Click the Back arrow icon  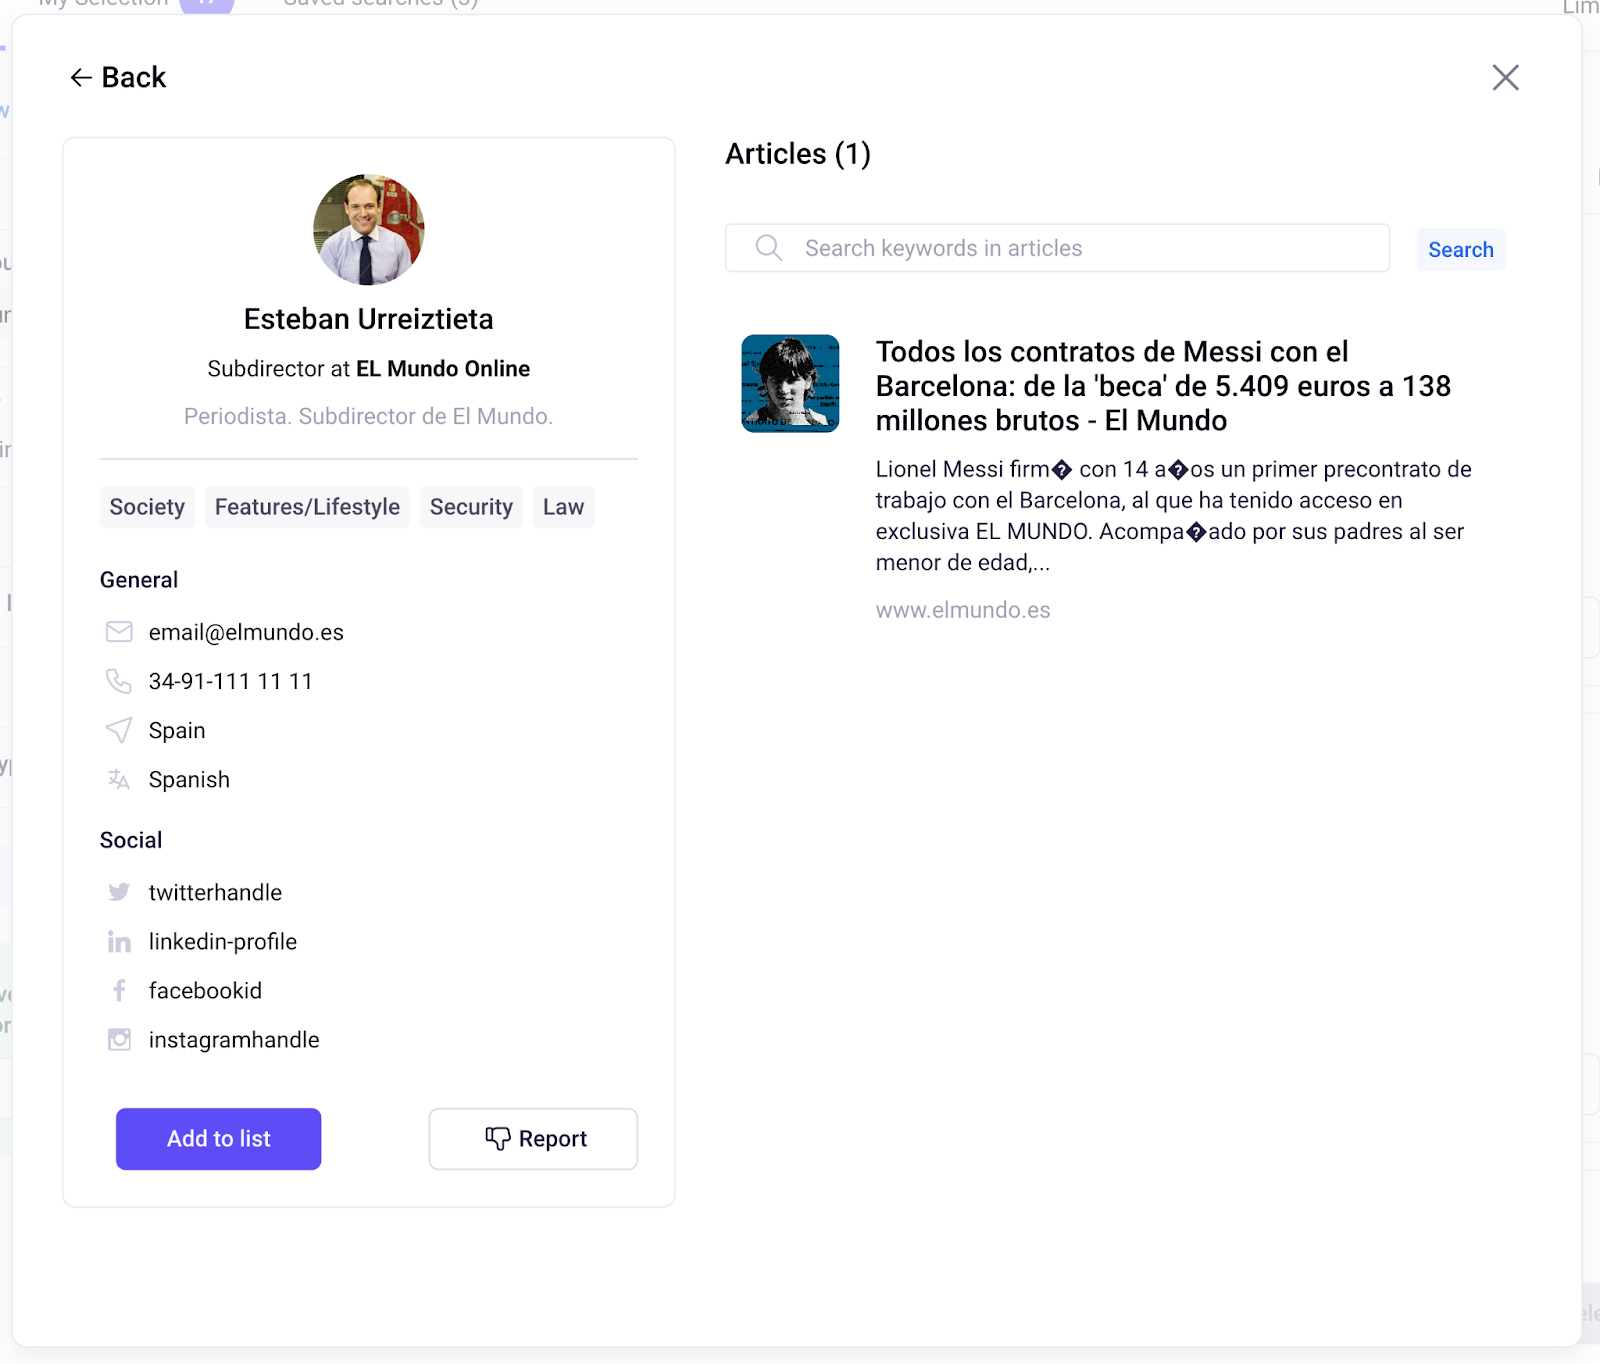[x=81, y=78]
